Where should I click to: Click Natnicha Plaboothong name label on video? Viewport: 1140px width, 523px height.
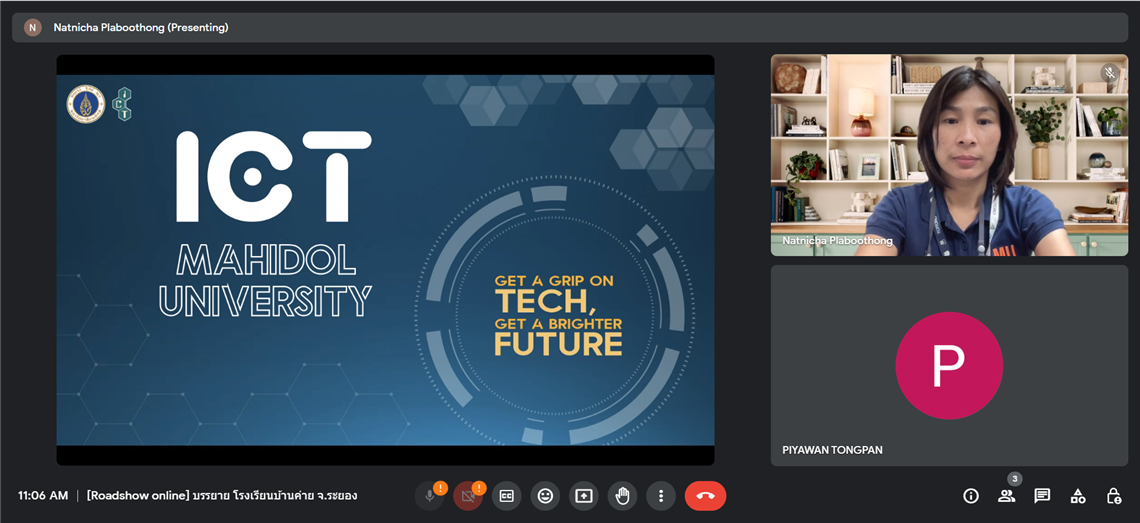[x=837, y=241]
